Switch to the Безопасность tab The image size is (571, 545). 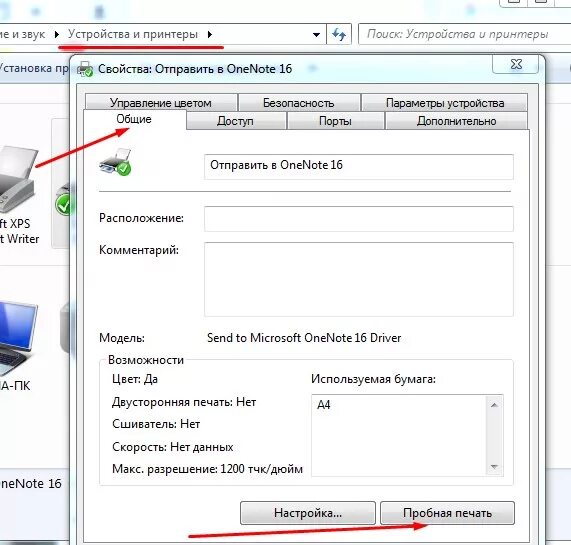(x=299, y=103)
